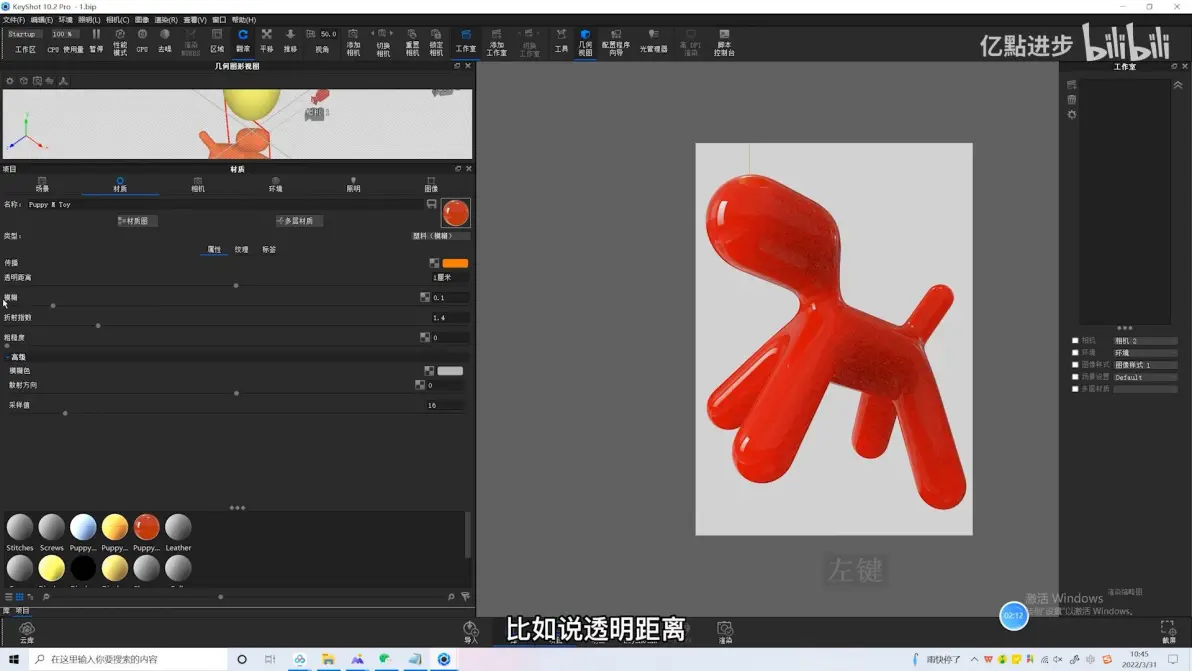
Task: Open the 云库 cloud library icon
Action: coord(27,632)
